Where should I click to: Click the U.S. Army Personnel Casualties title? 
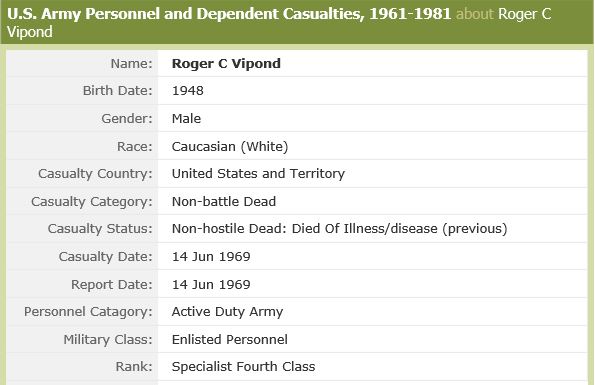tap(229, 14)
